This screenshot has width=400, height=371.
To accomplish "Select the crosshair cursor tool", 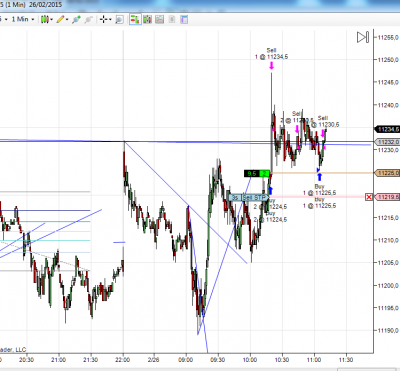I will tap(104, 19).
